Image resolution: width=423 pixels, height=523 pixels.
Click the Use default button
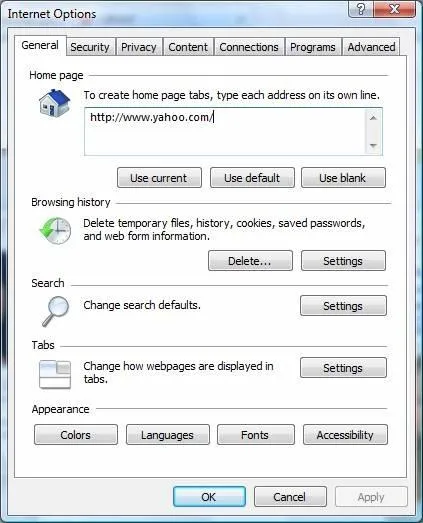pyautogui.click(x=252, y=178)
